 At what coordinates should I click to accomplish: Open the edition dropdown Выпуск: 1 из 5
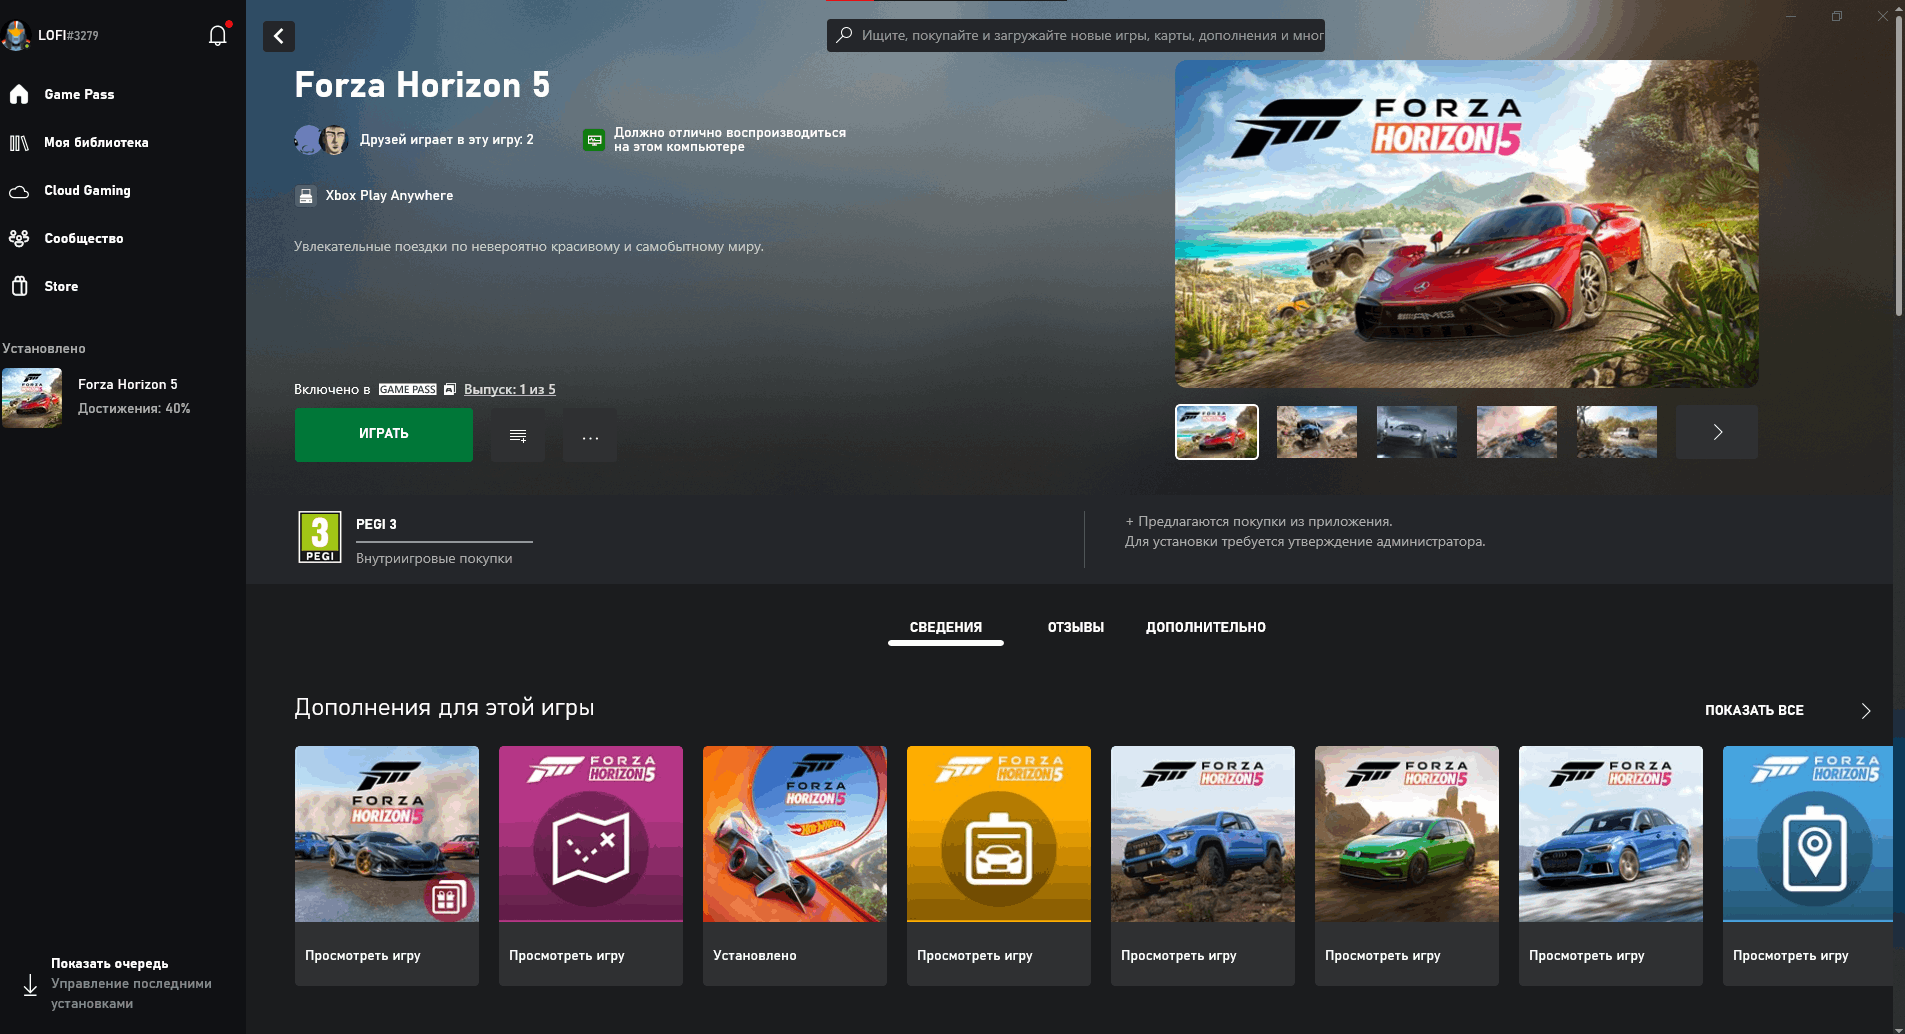click(510, 389)
